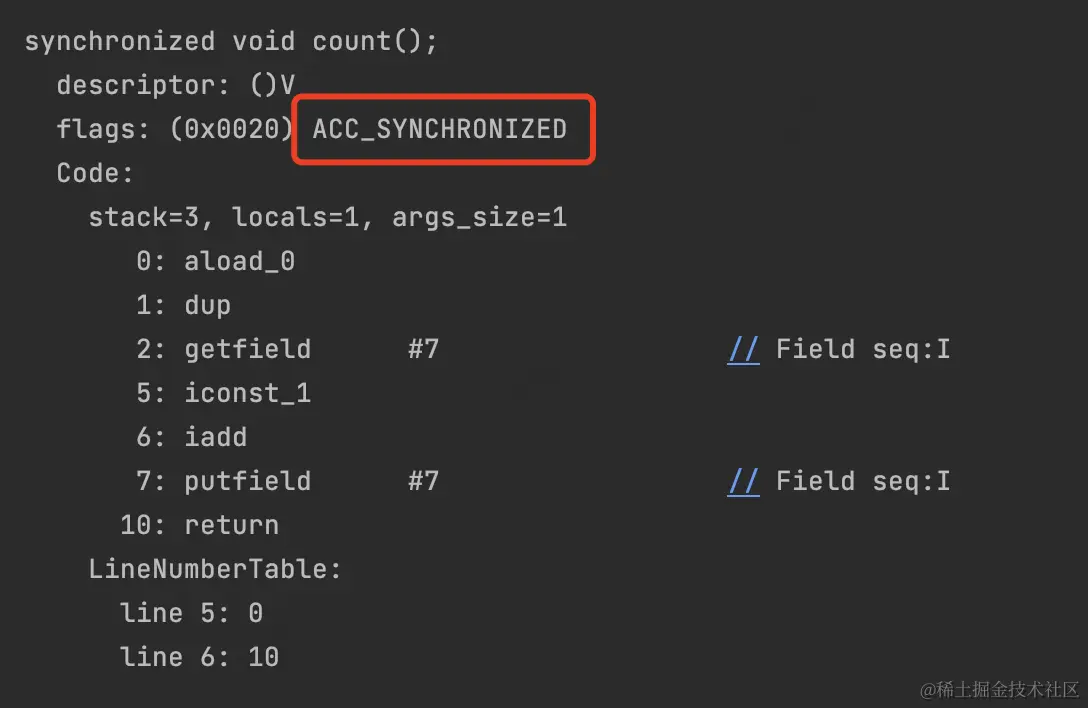Click the iconst_1 instruction
The height and width of the screenshot is (708, 1088).
[x=247, y=394]
